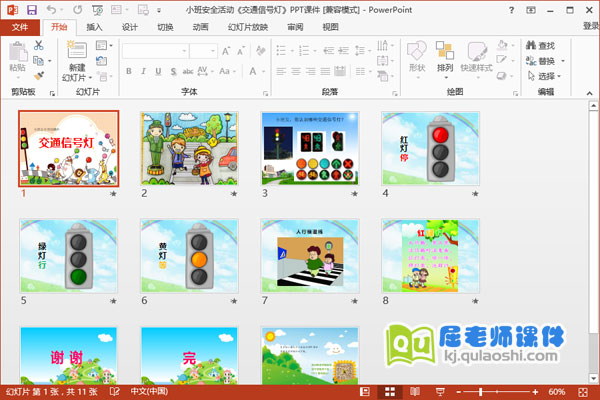
Task: Click the Copy icon in clipboard group
Action: (x=38, y=60)
